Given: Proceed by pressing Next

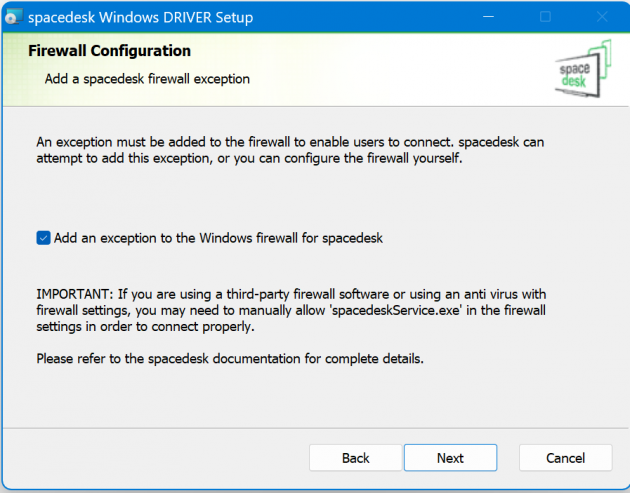Looking at the screenshot, I should pos(450,458).
